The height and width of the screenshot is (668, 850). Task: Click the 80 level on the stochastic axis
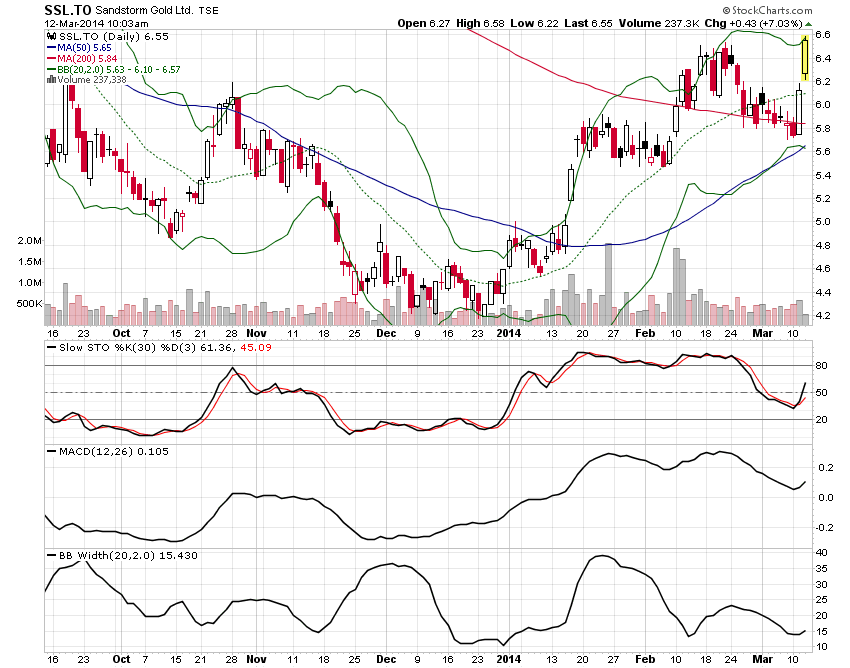pyautogui.click(x=821, y=366)
